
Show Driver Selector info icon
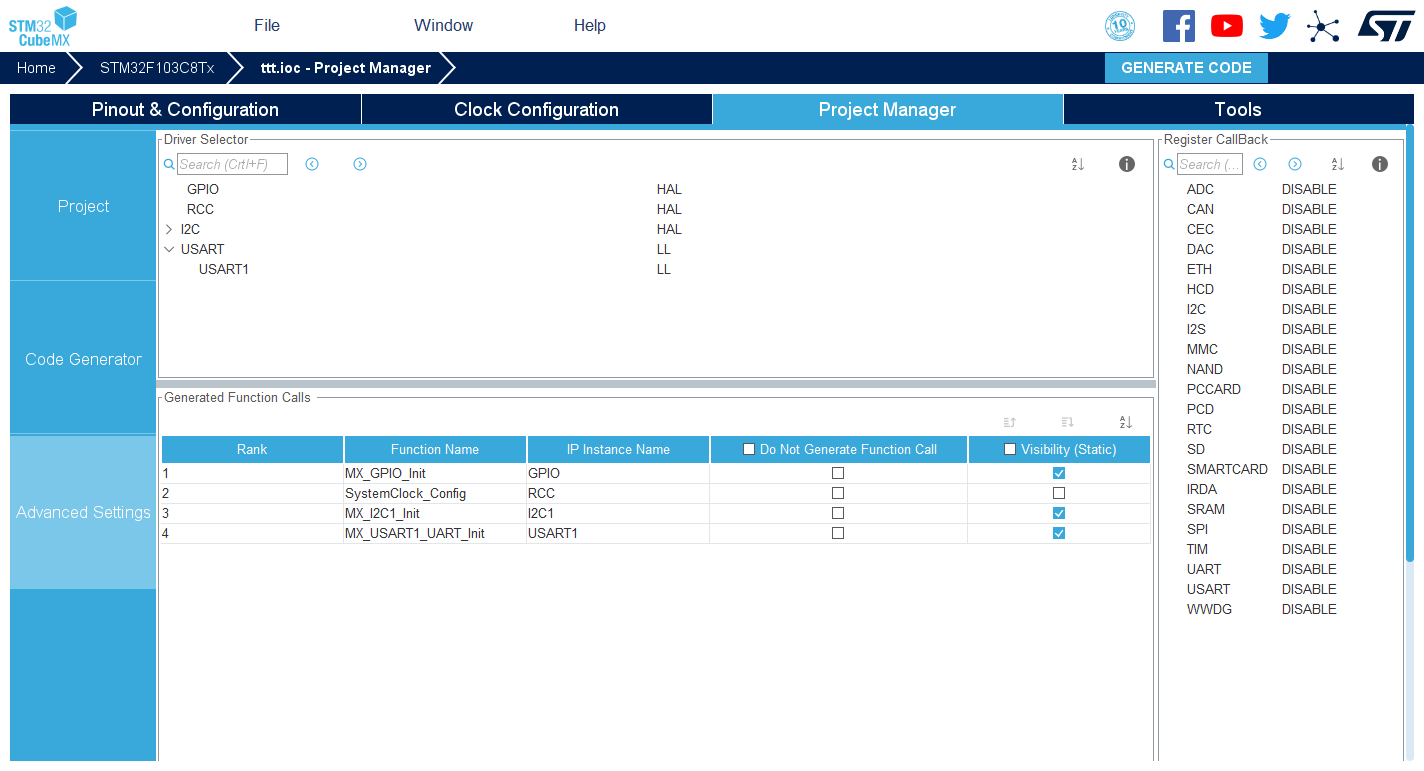[1127, 164]
